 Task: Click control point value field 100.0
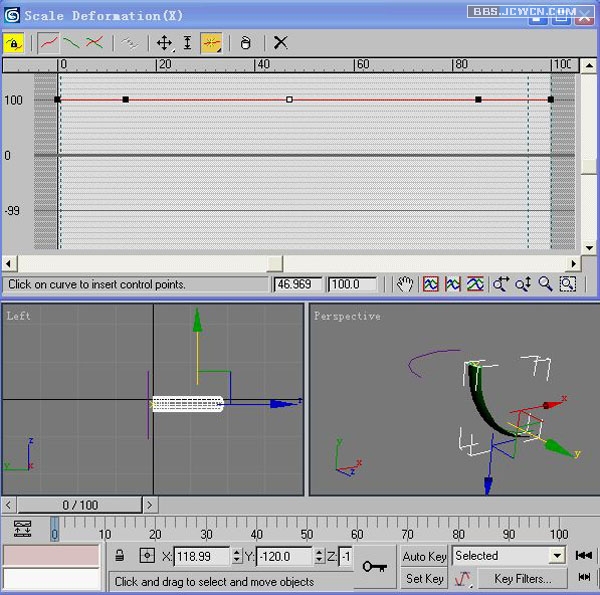tap(352, 284)
